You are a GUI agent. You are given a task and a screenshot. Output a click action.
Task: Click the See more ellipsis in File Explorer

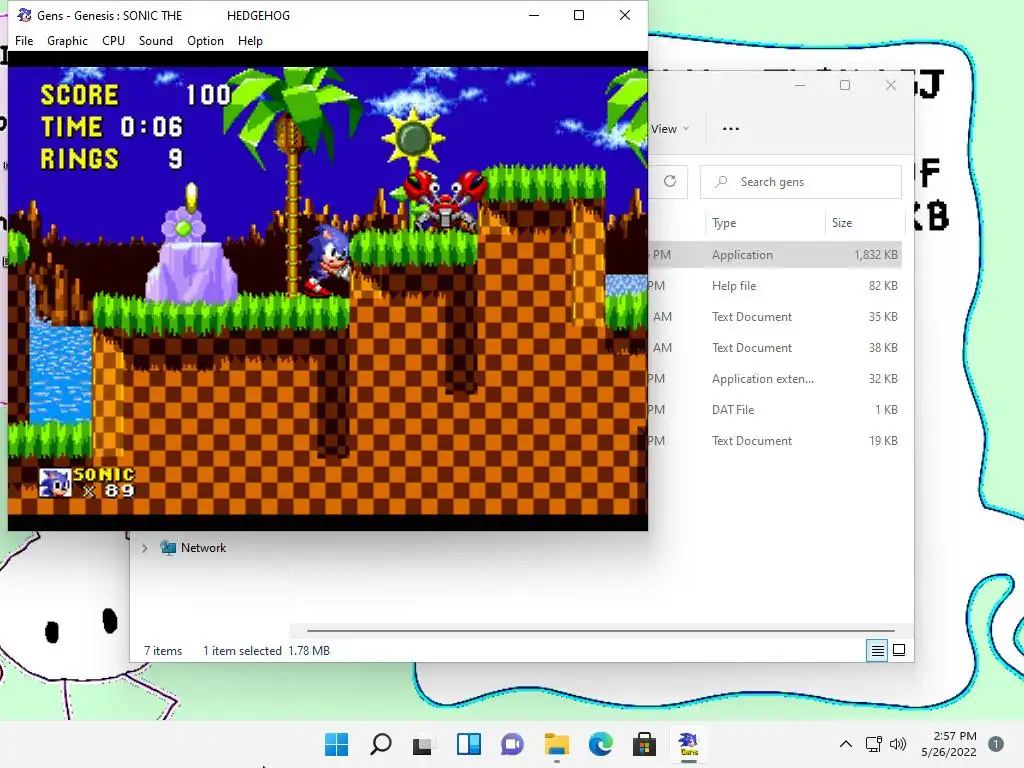click(731, 129)
